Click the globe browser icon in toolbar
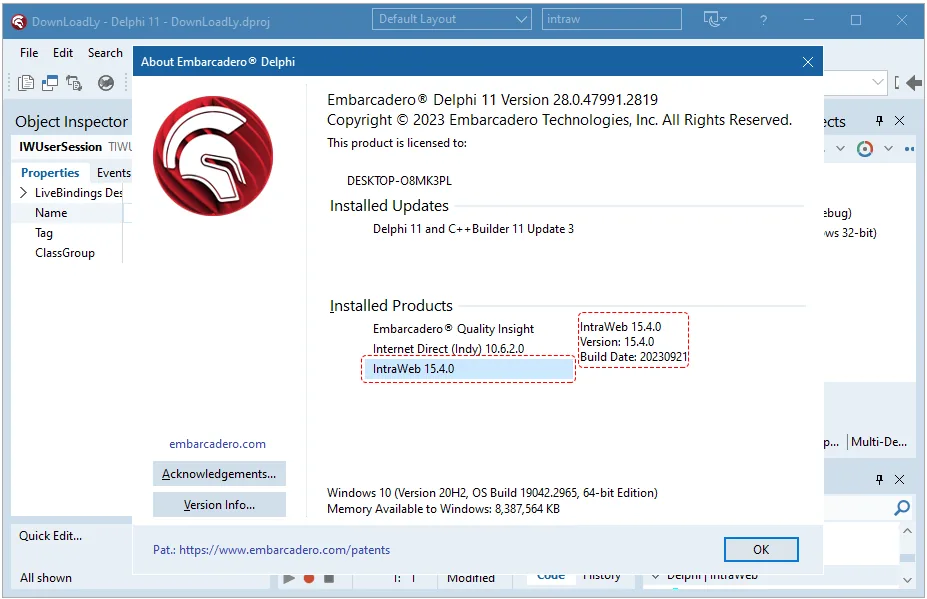 pos(106,83)
